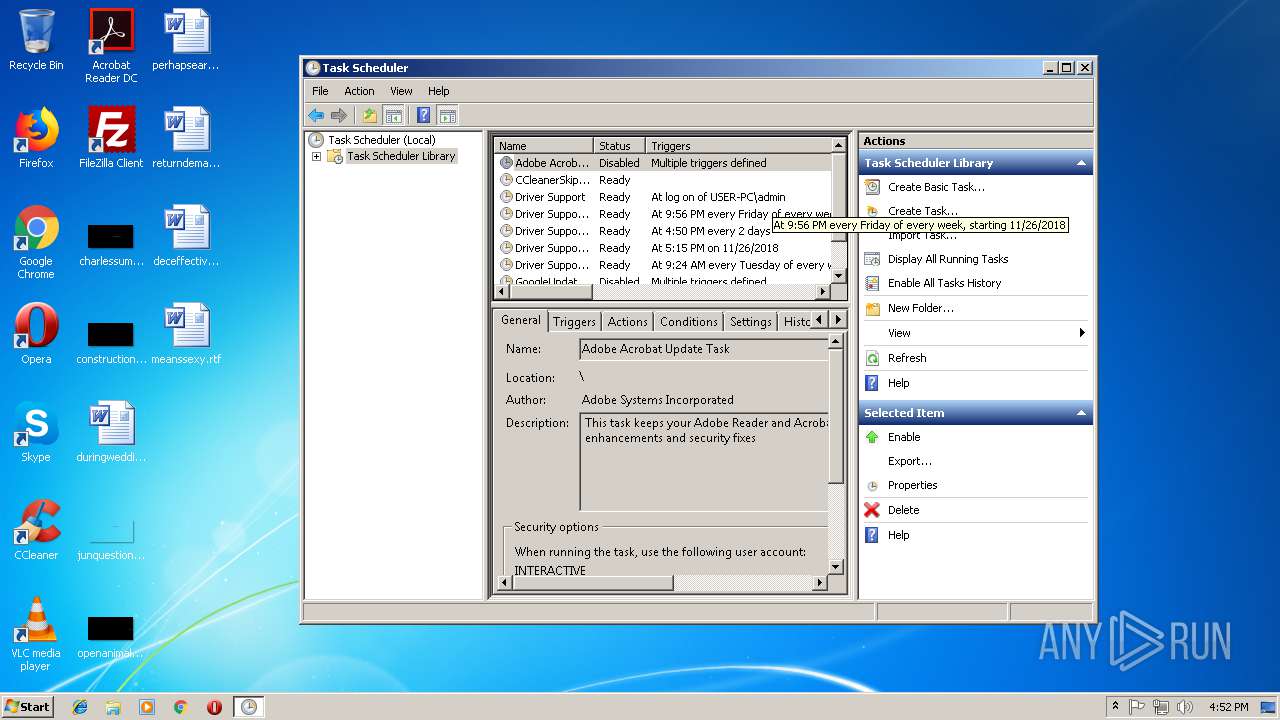1280x720 pixels.
Task: Open FileZilla Client desktop shortcut
Action: 111,138
